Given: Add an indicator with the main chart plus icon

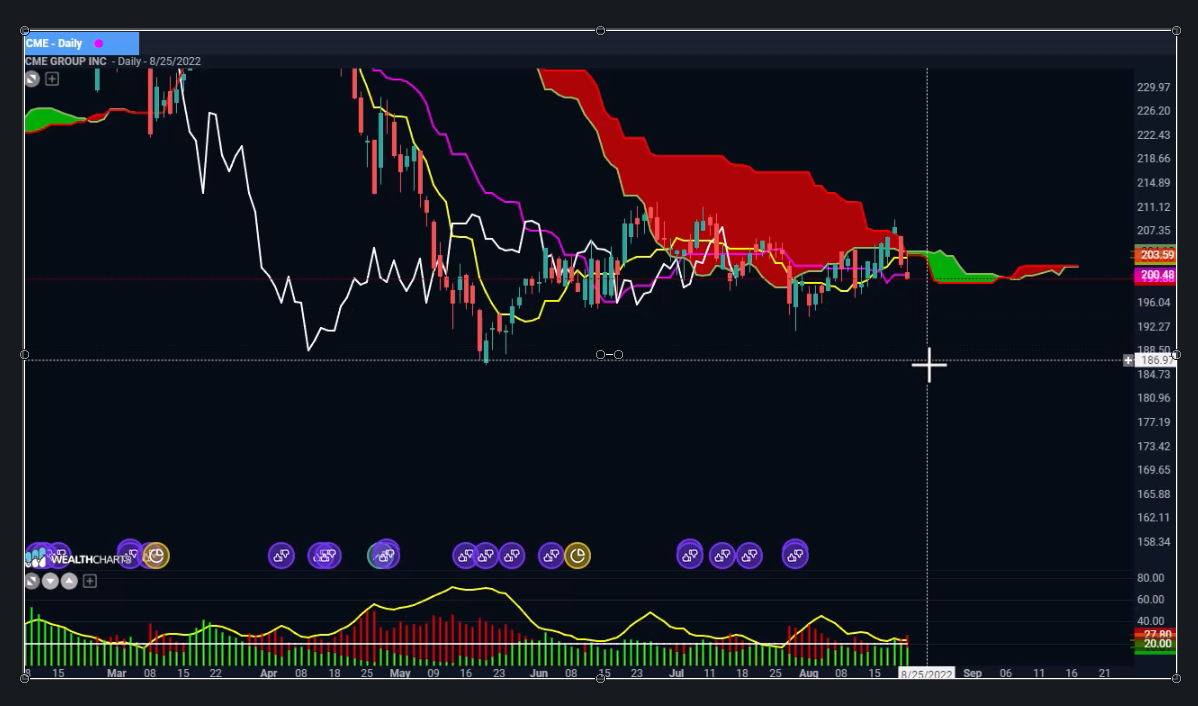Looking at the screenshot, I should (52, 79).
